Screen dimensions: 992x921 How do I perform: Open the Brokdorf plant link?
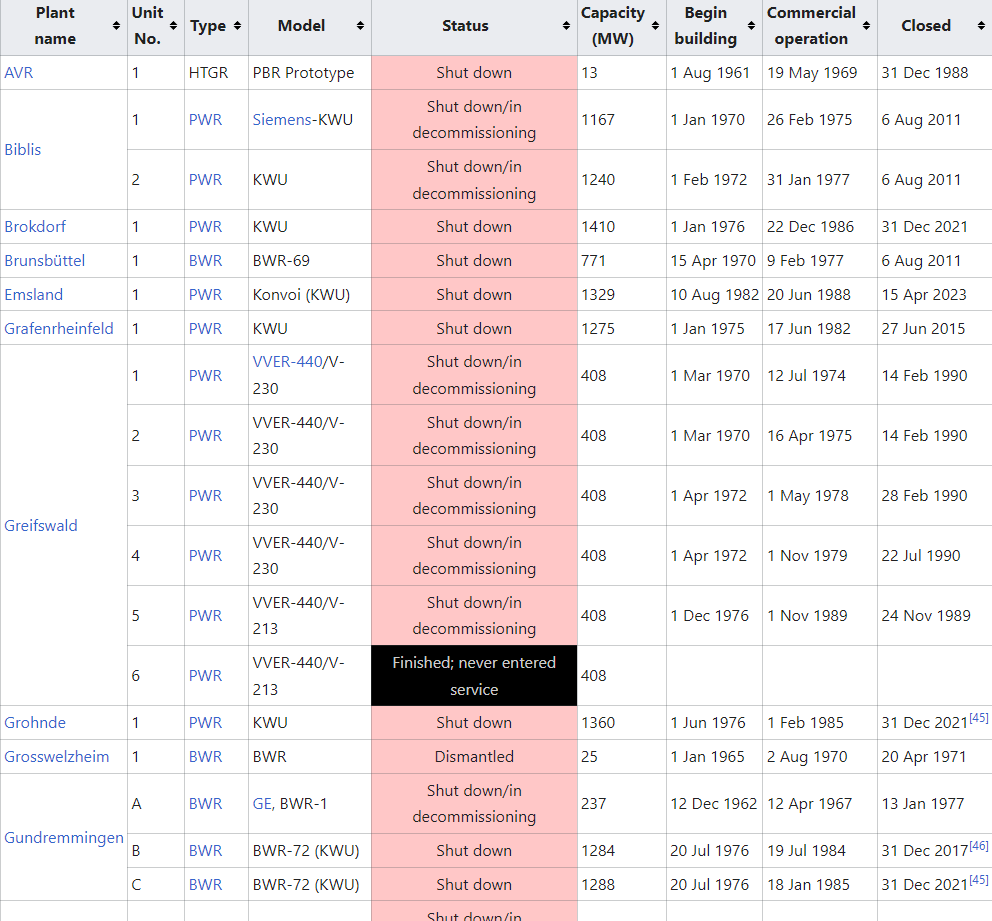click(x=35, y=227)
